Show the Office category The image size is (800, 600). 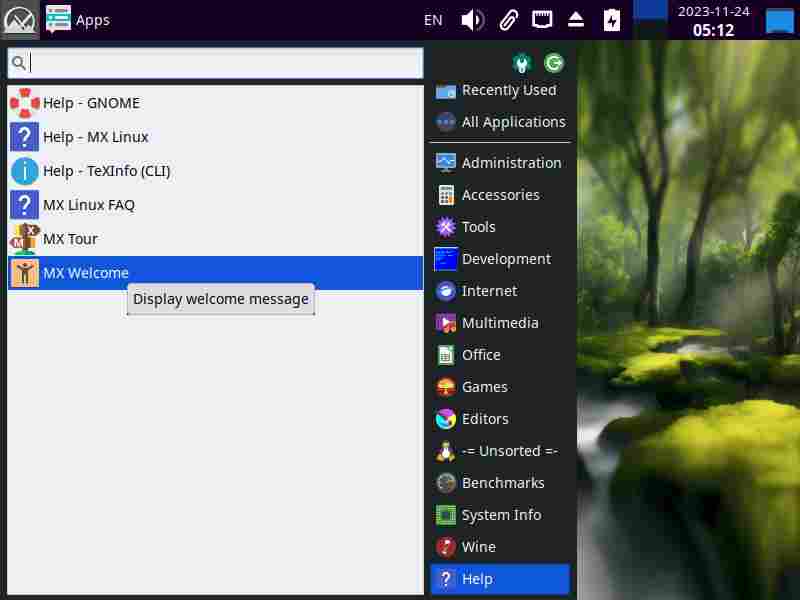click(501, 355)
